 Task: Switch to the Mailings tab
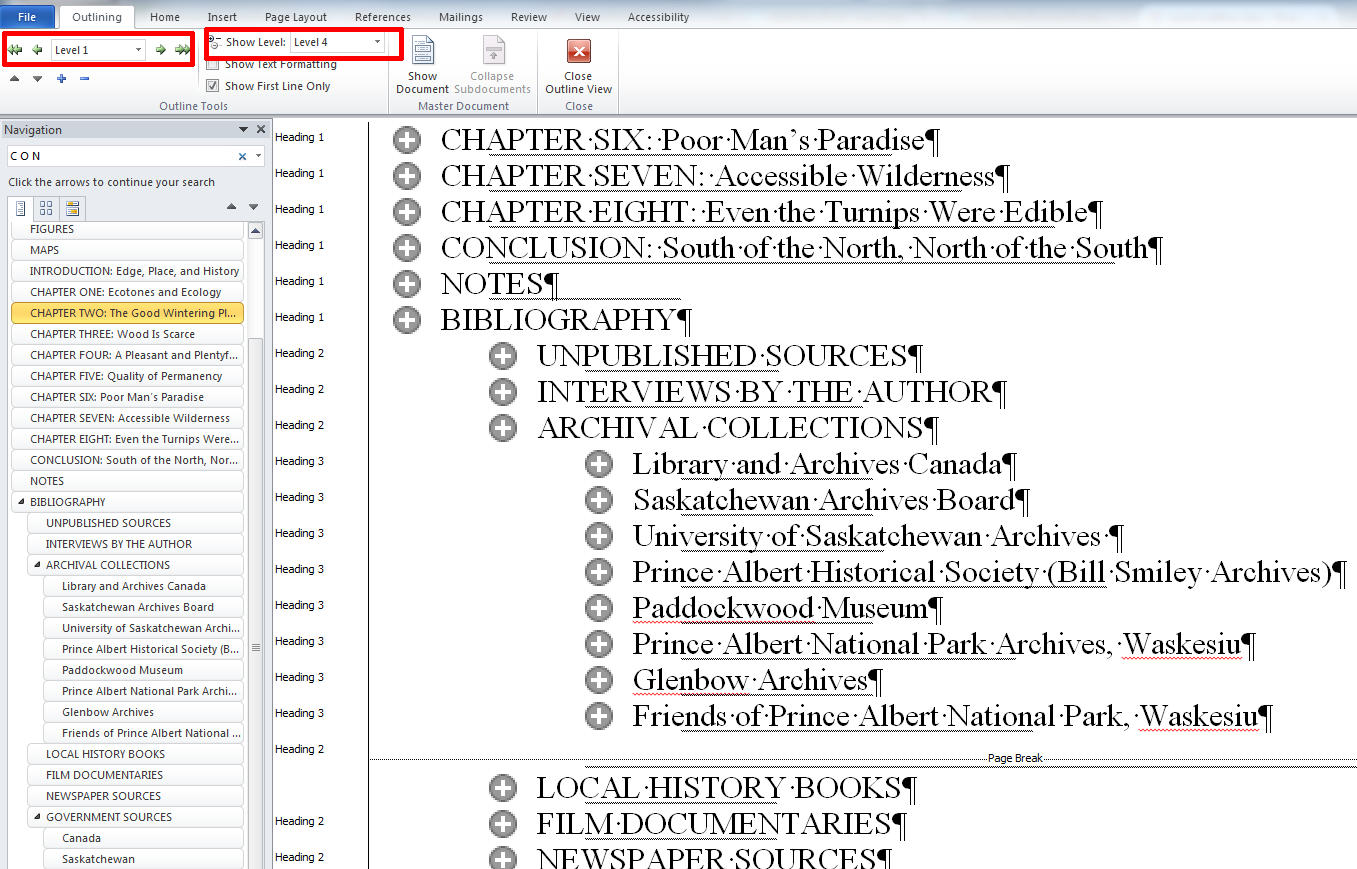click(460, 17)
